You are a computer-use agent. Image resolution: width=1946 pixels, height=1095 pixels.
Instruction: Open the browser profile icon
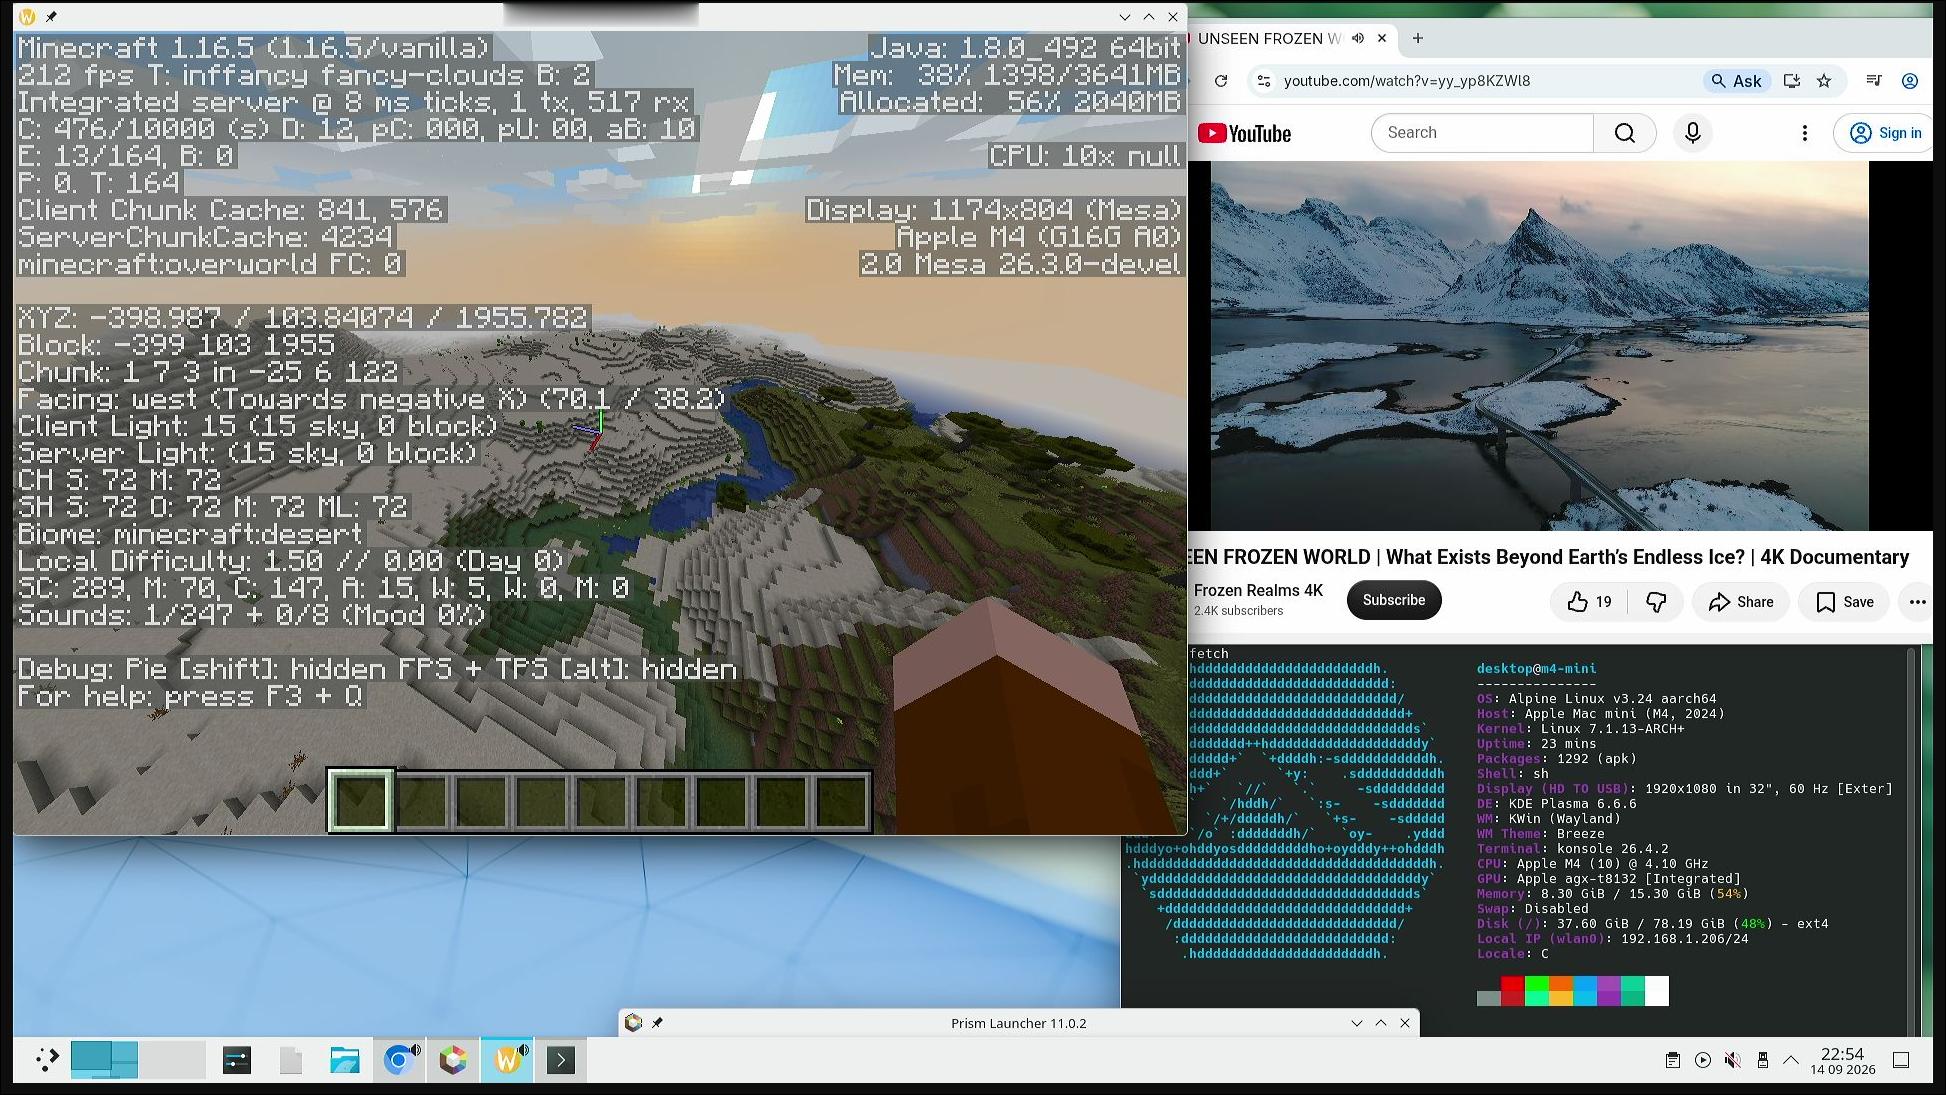[x=1910, y=81]
